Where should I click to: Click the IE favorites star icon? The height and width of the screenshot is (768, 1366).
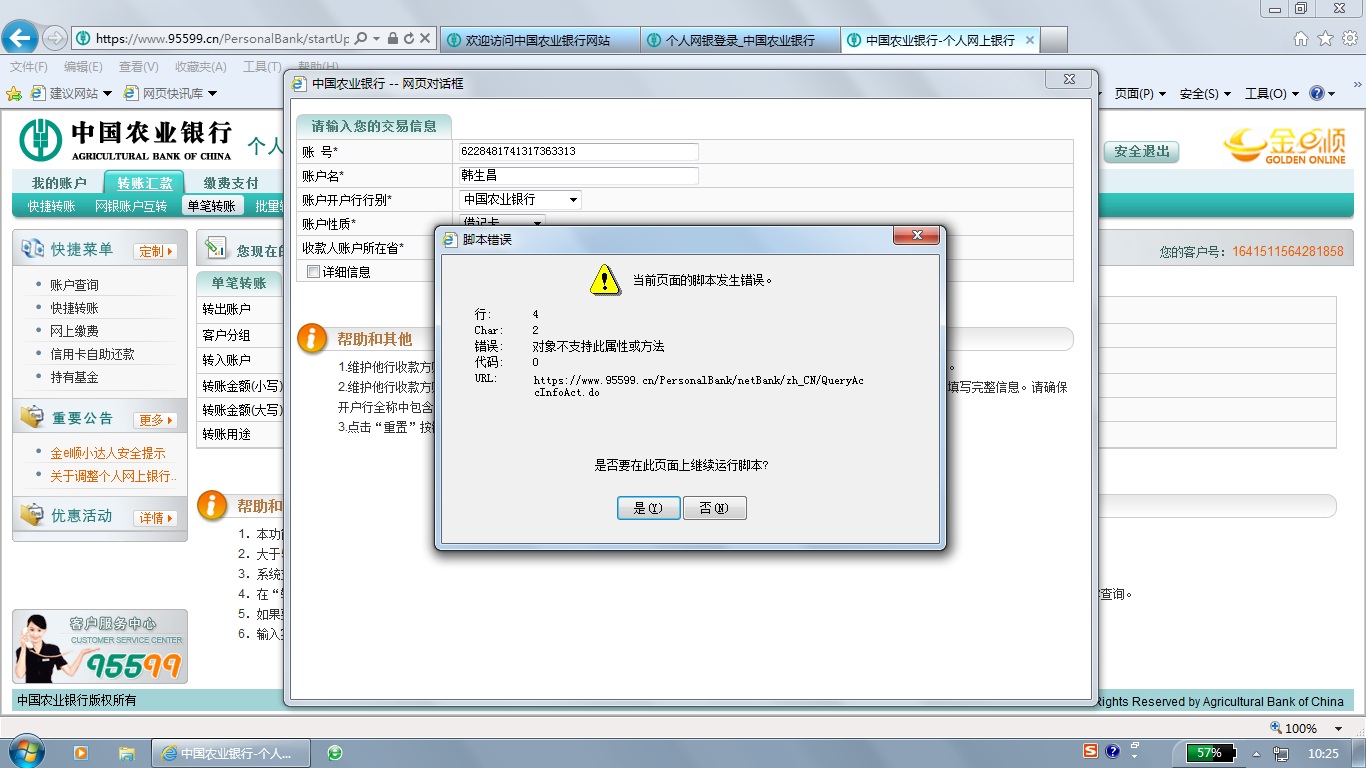[x=1325, y=39]
